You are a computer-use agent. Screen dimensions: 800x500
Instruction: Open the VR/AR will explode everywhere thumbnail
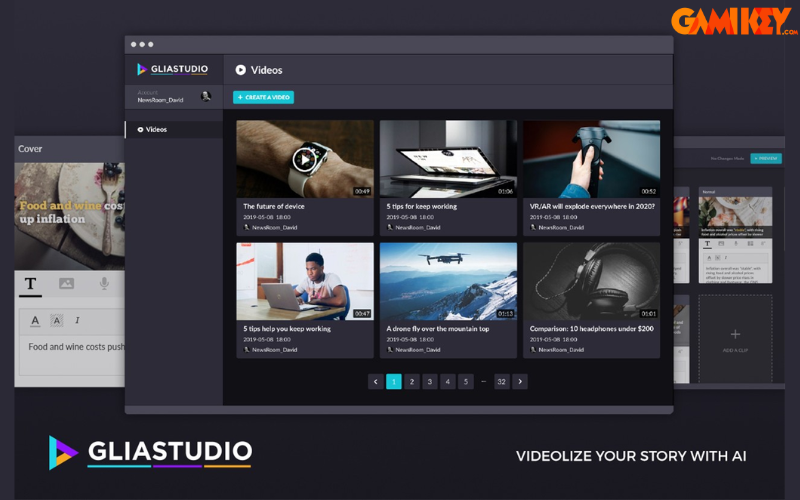(x=591, y=159)
